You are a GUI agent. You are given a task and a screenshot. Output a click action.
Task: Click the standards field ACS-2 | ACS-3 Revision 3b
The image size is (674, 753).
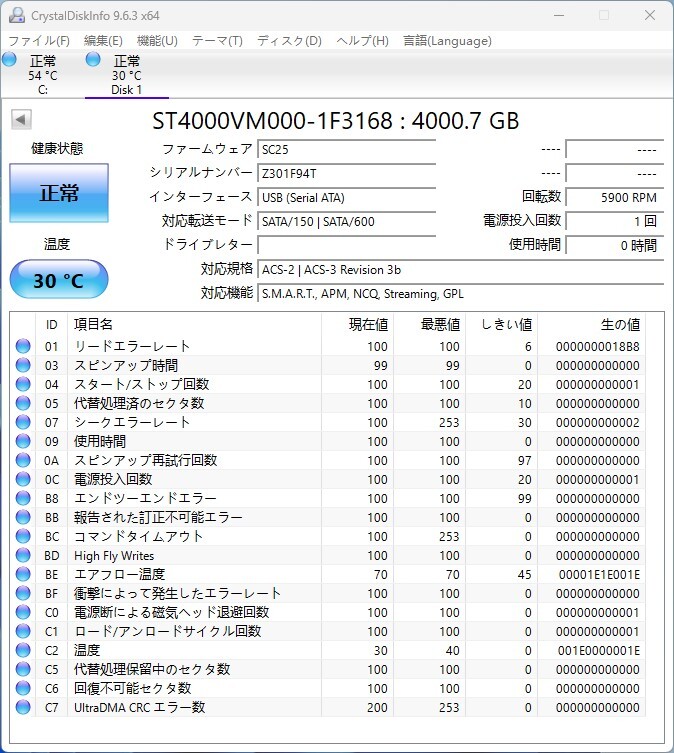(x=461, y=269)
